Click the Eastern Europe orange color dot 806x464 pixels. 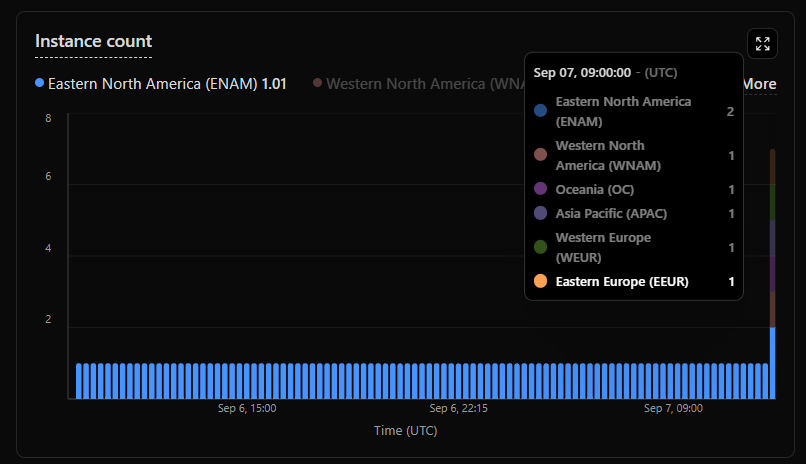(x=540, y=281)
